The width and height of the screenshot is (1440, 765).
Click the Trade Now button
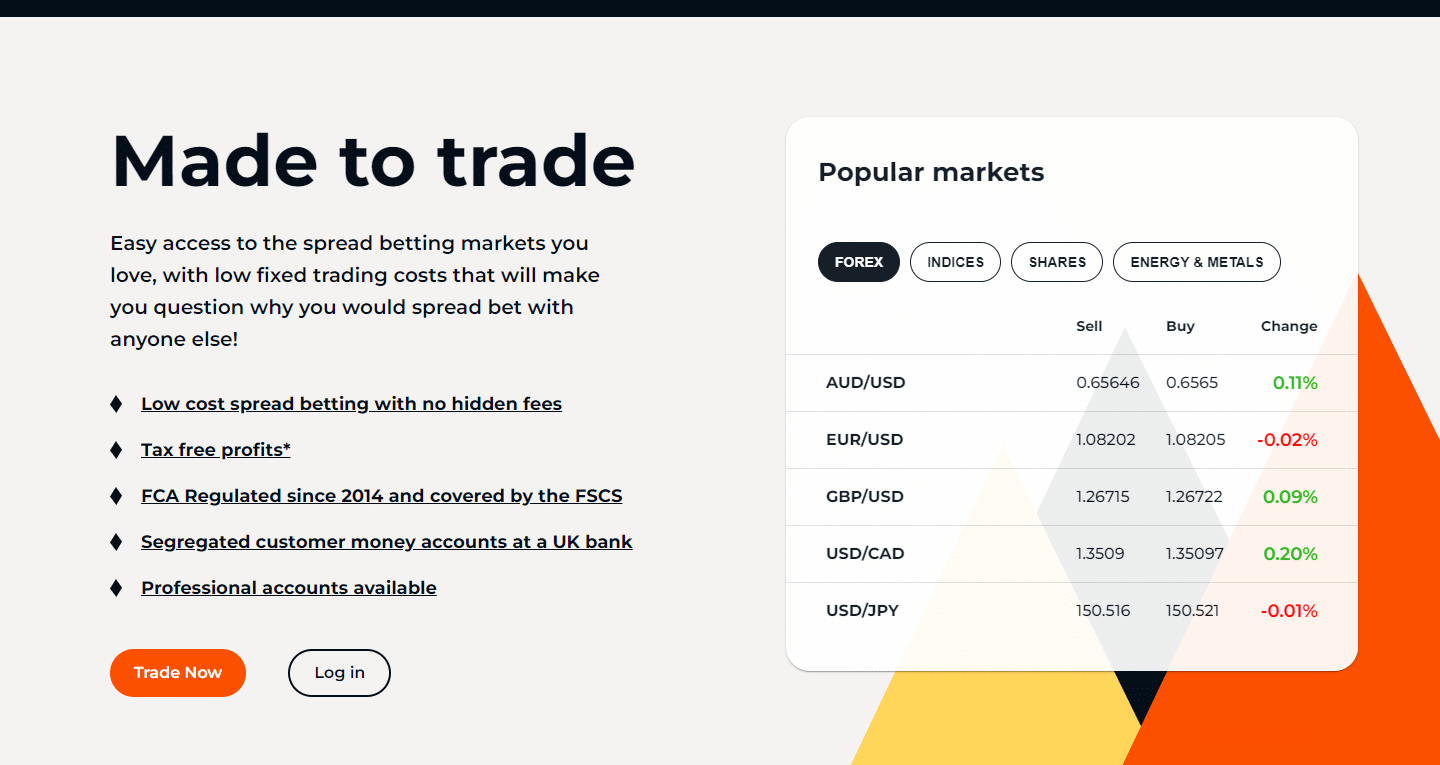(177, 672)
